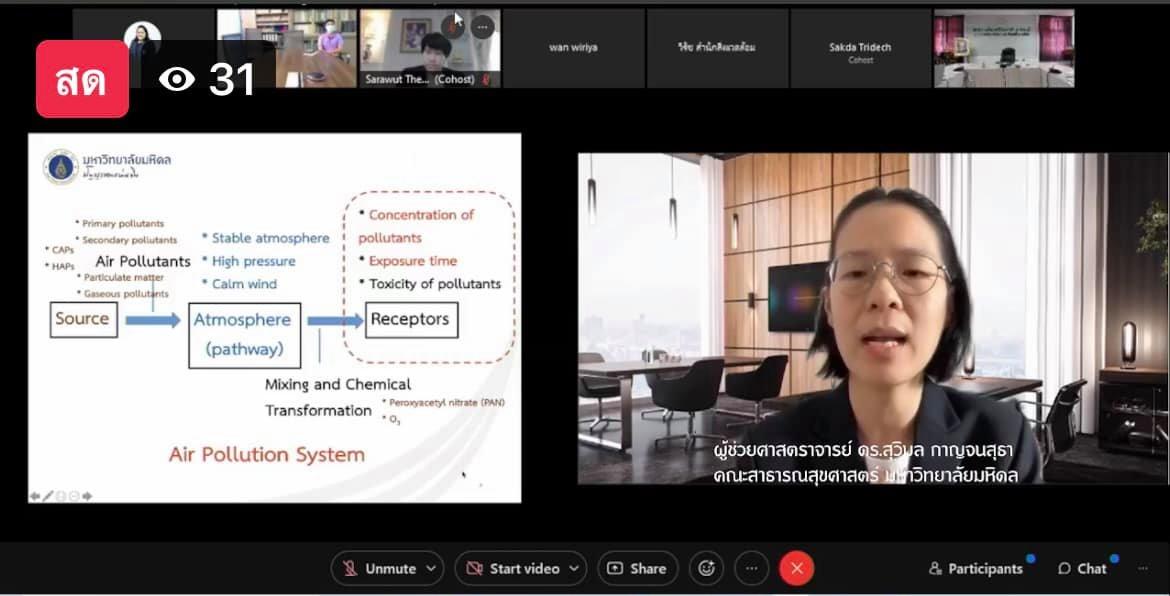
Task: Click the Receptors box in the diagram
Action: tap(410, 319)
